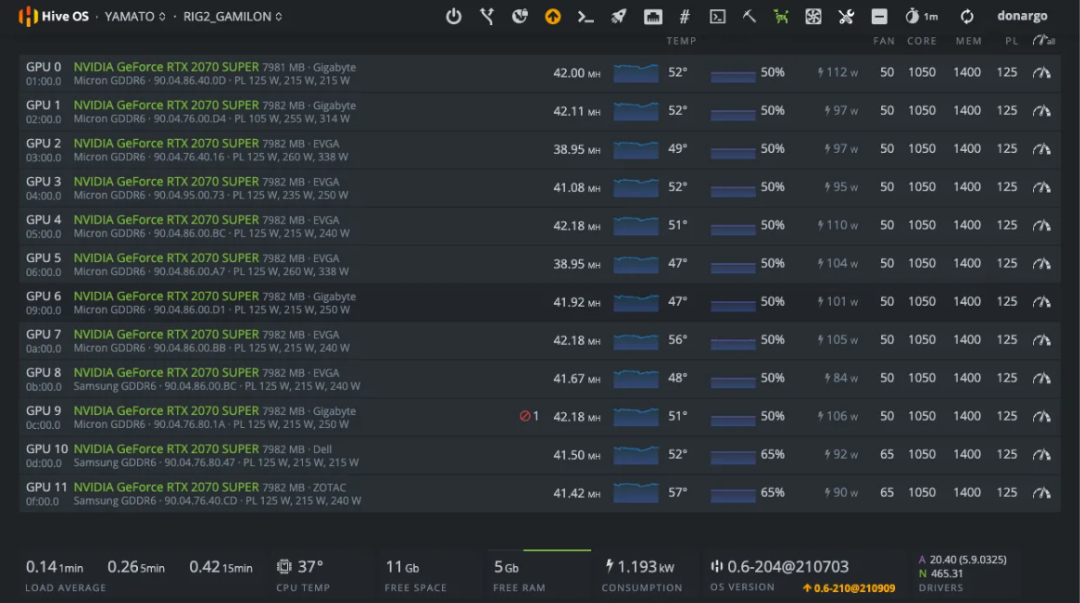Screen dimensions: 1080x603
Task: Click the 0.14 1min load average value
Action: (x=54, y=567)
